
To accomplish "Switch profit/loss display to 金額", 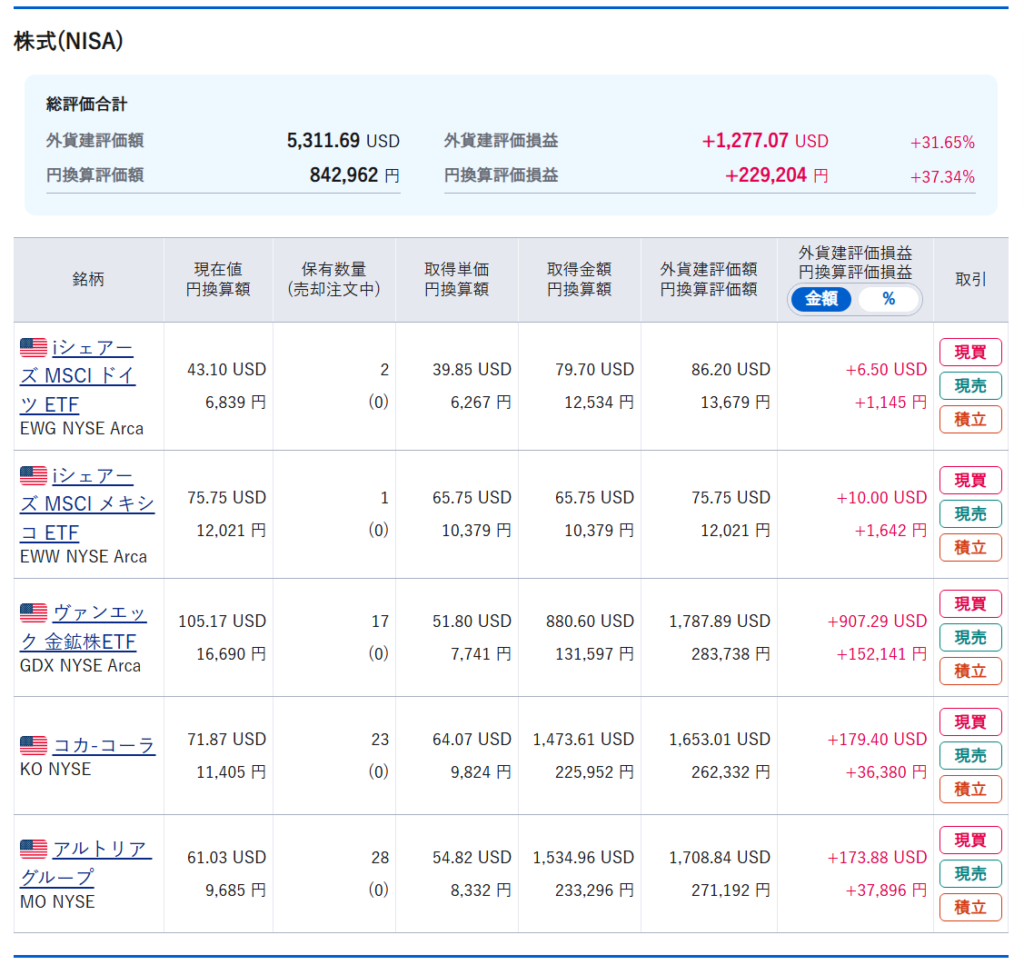I will [821, 299].
